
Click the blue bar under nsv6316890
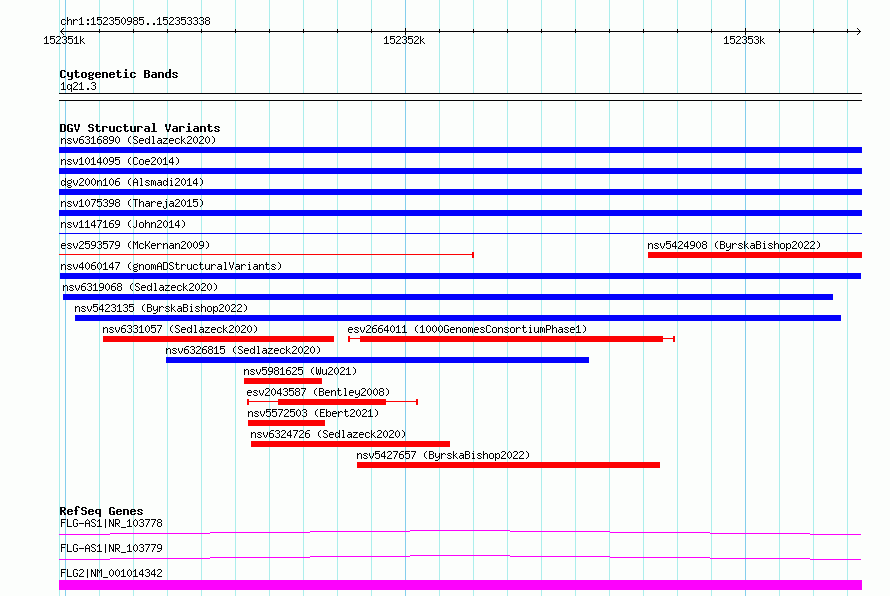460,150
